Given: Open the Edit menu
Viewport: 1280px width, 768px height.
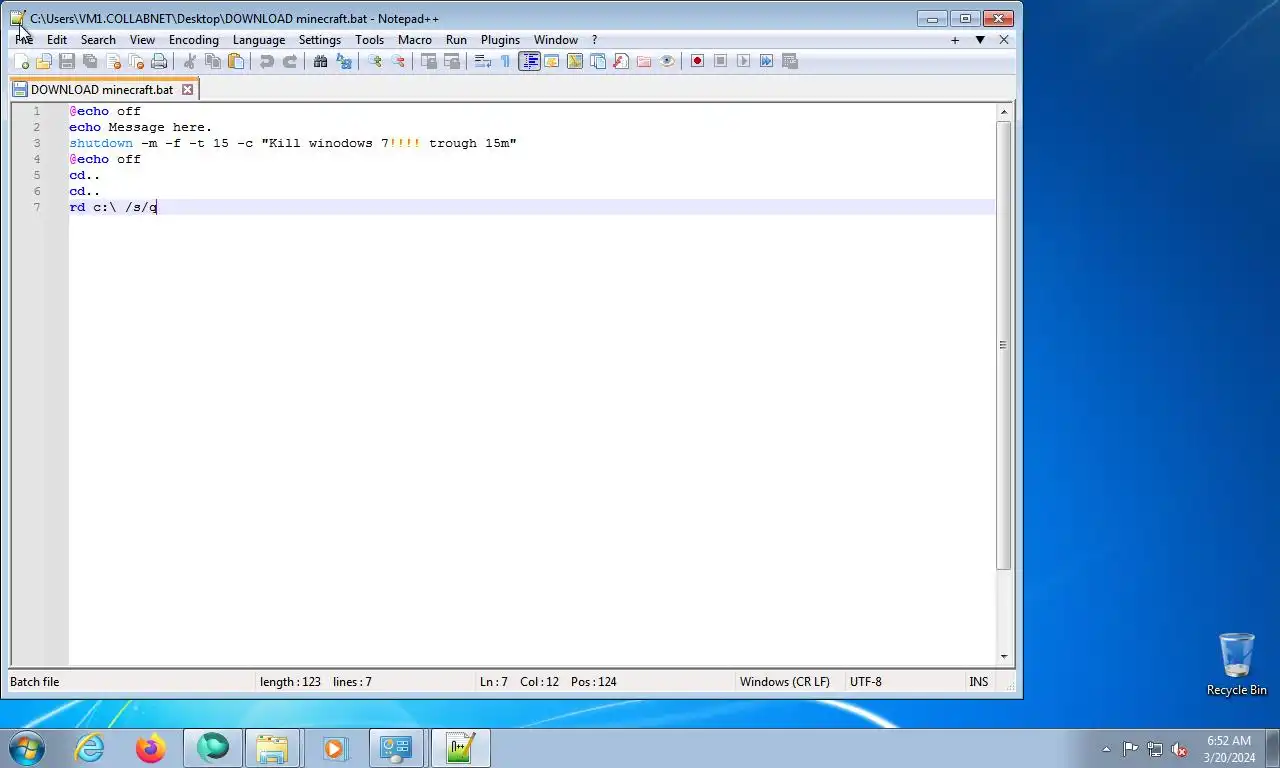Looking at the screenshot, I should coord(57,40).
